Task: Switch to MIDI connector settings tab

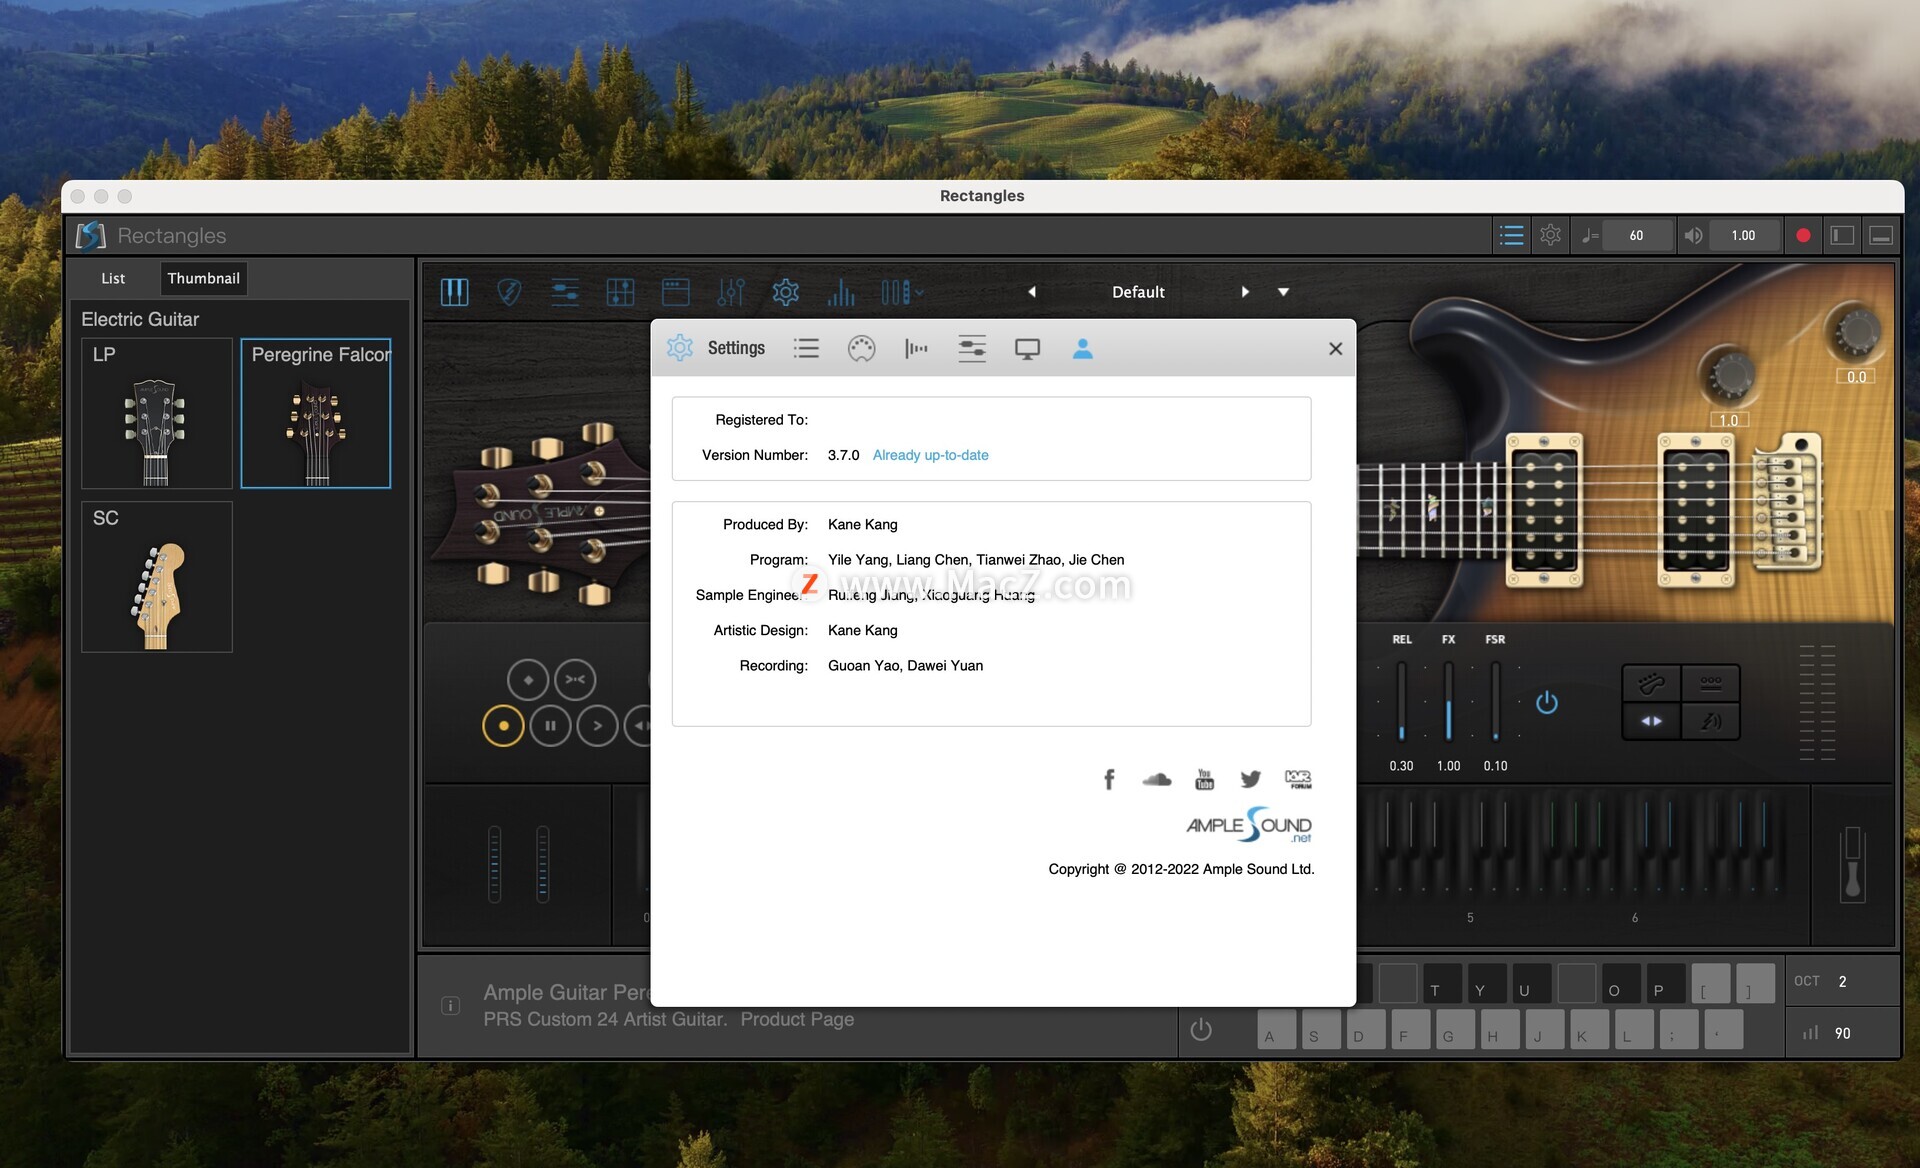Action: 861,348
